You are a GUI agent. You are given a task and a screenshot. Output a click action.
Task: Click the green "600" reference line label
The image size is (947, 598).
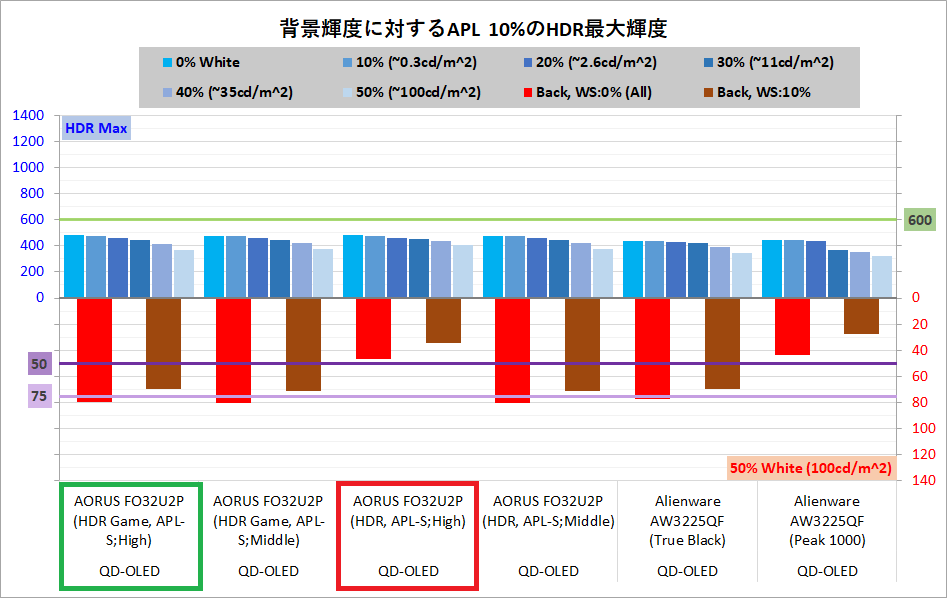point(920,220)
